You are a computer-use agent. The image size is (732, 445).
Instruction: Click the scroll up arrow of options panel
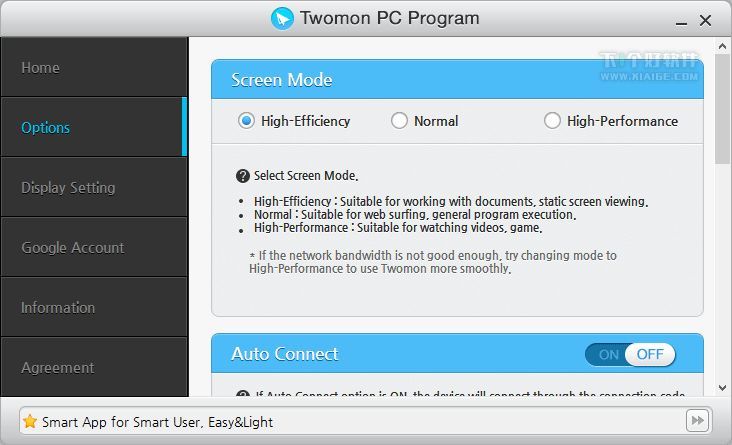coord(723,46)
